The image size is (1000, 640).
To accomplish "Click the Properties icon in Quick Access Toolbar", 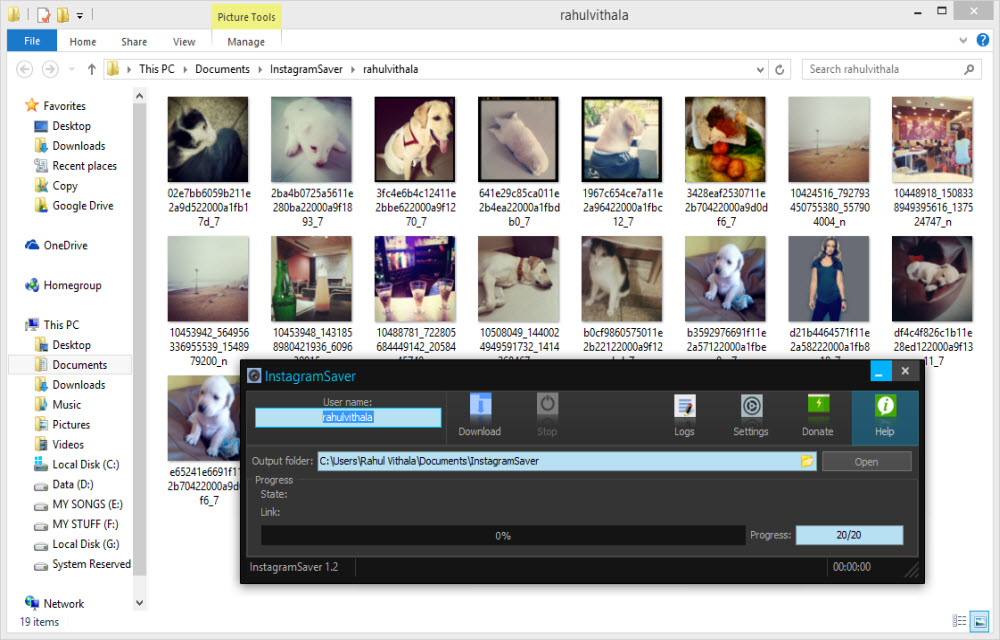I will (43, 15).
